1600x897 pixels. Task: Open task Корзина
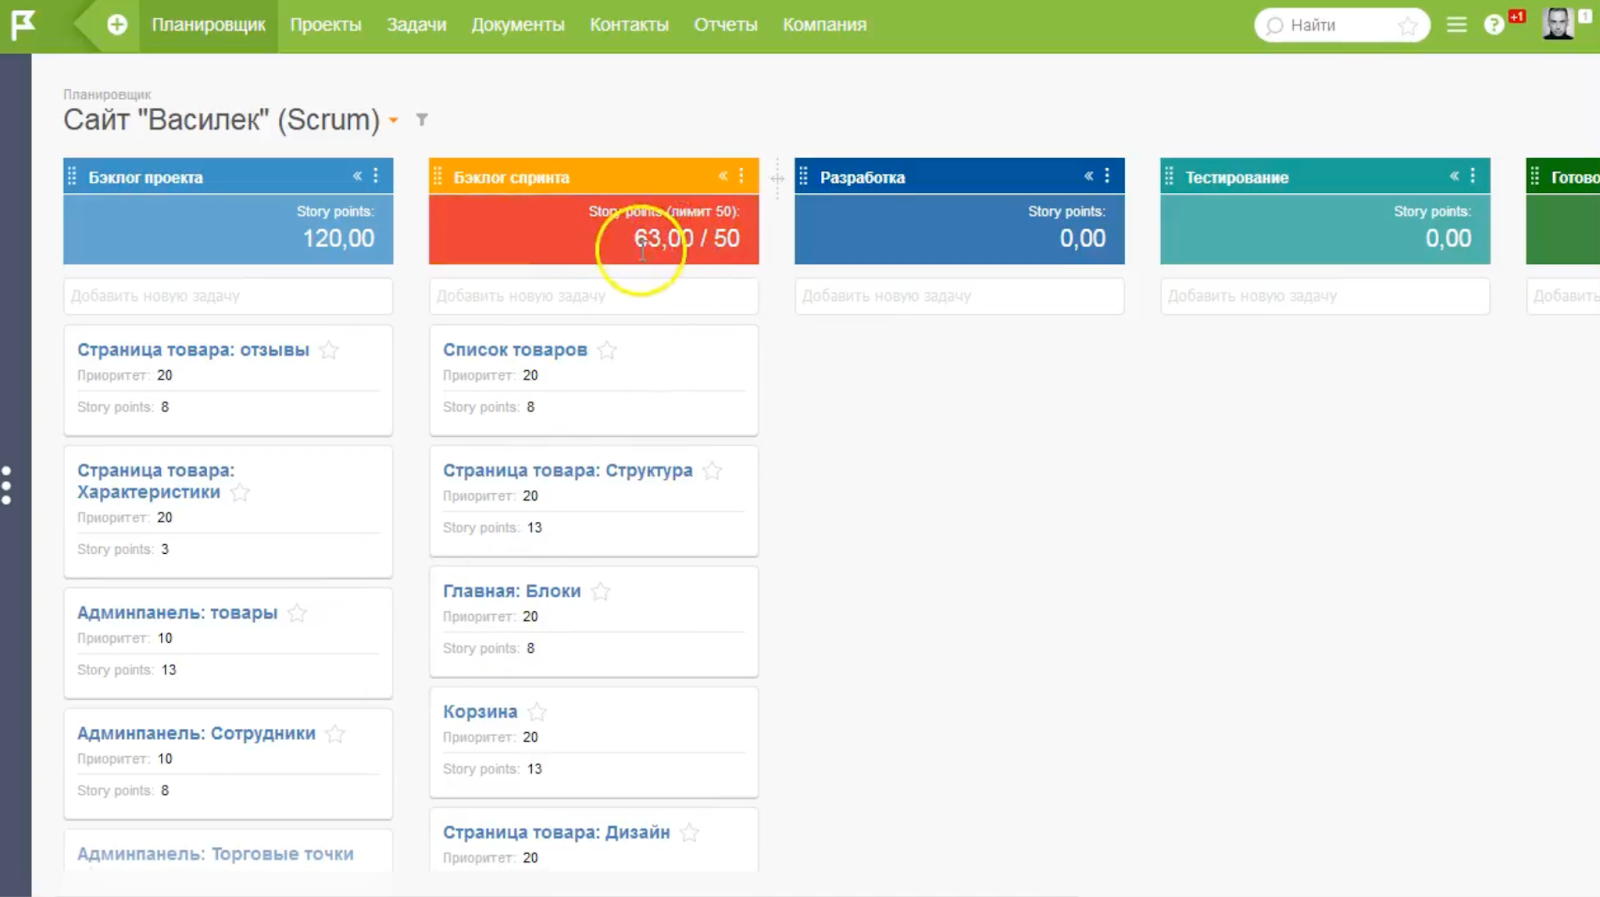(480, 712)
